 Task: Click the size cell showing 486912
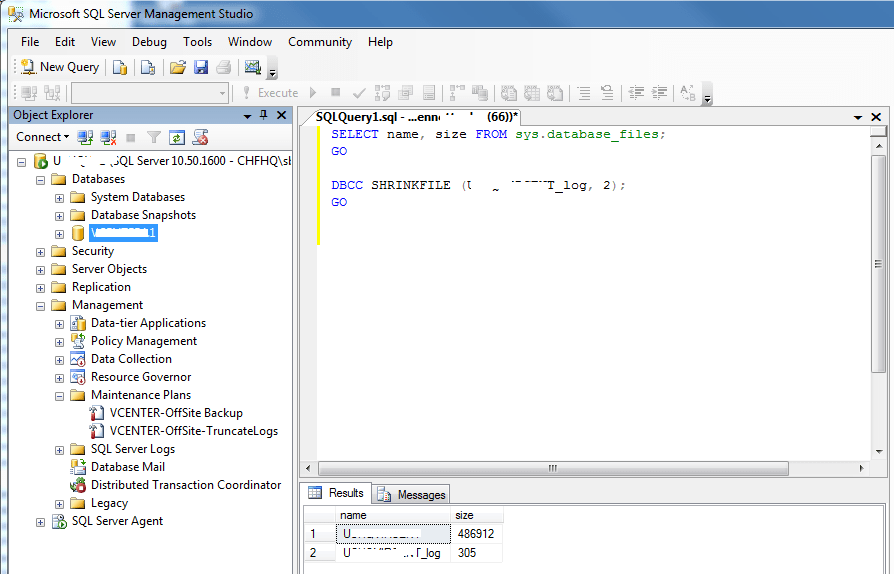click(x=476, y=534)
